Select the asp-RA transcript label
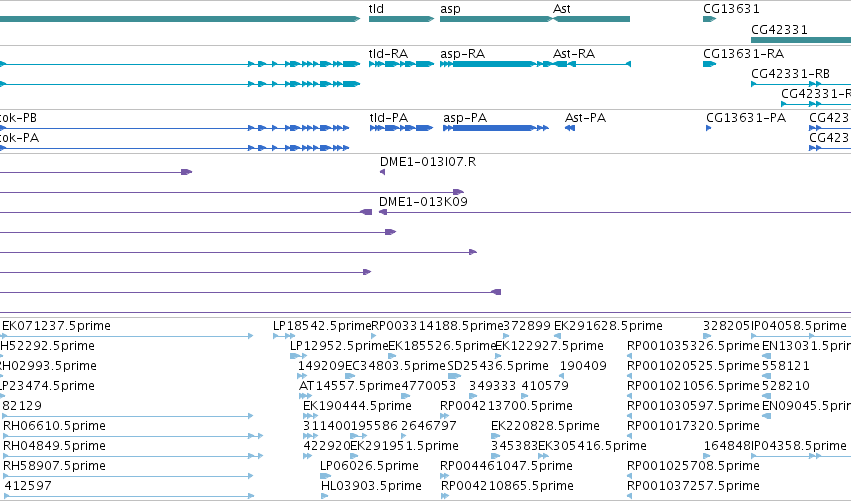851x501 pixels. pyautogui.click(x=462, y=54)
